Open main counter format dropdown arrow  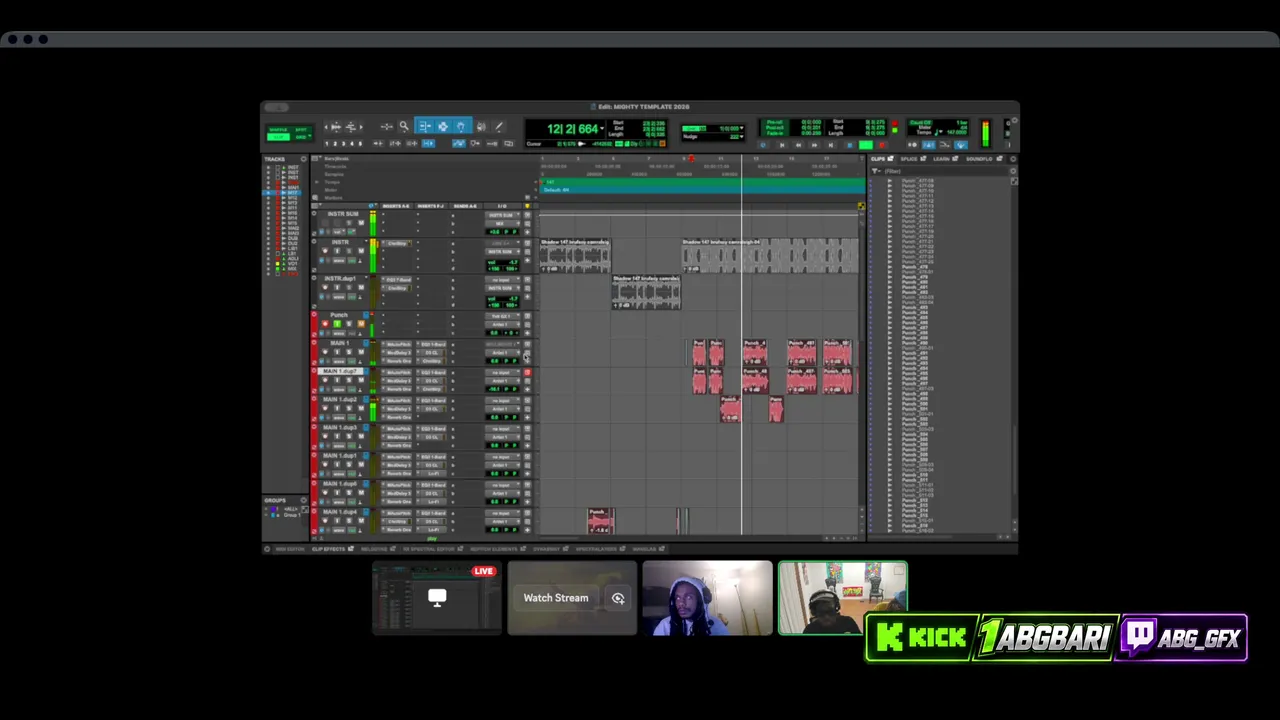click(x=601, y=129)
